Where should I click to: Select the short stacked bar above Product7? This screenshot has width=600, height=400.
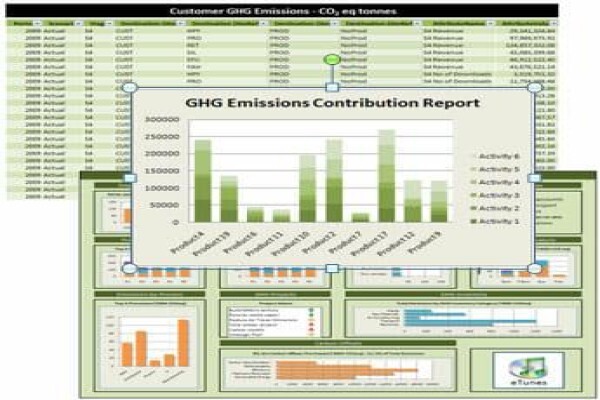pos(360,218)
